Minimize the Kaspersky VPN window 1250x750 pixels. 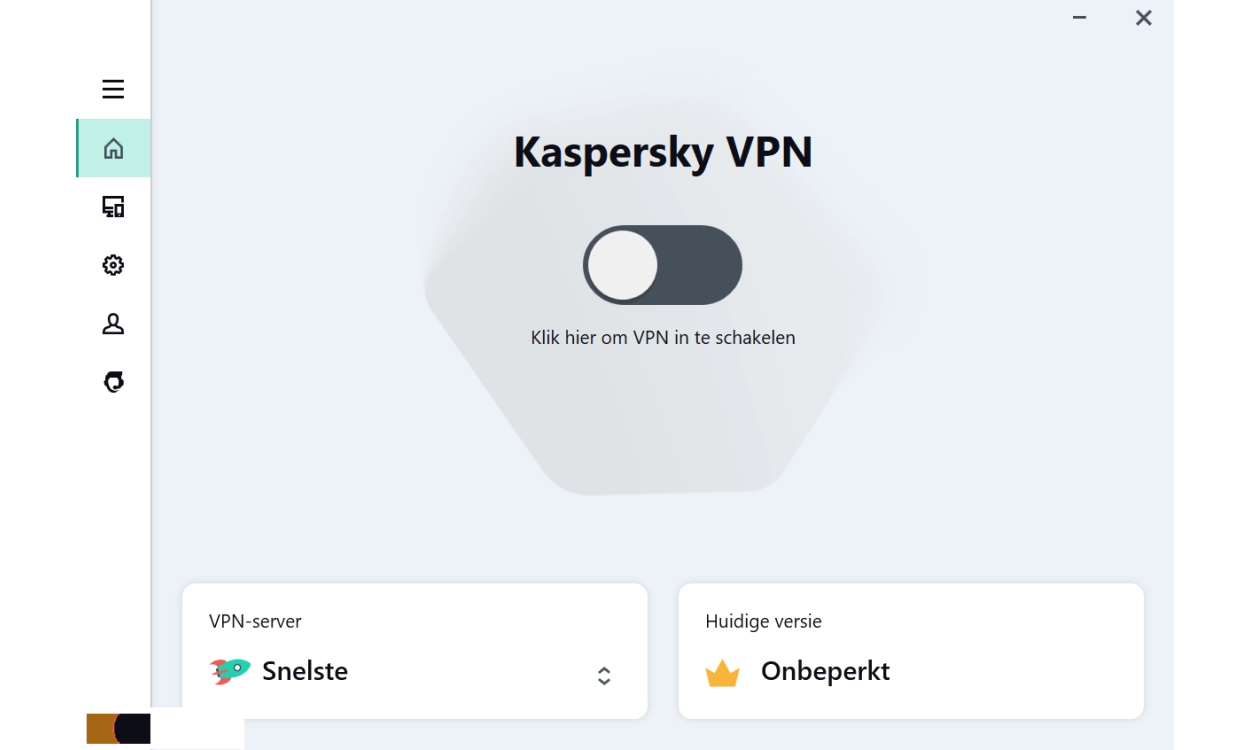1079,18
